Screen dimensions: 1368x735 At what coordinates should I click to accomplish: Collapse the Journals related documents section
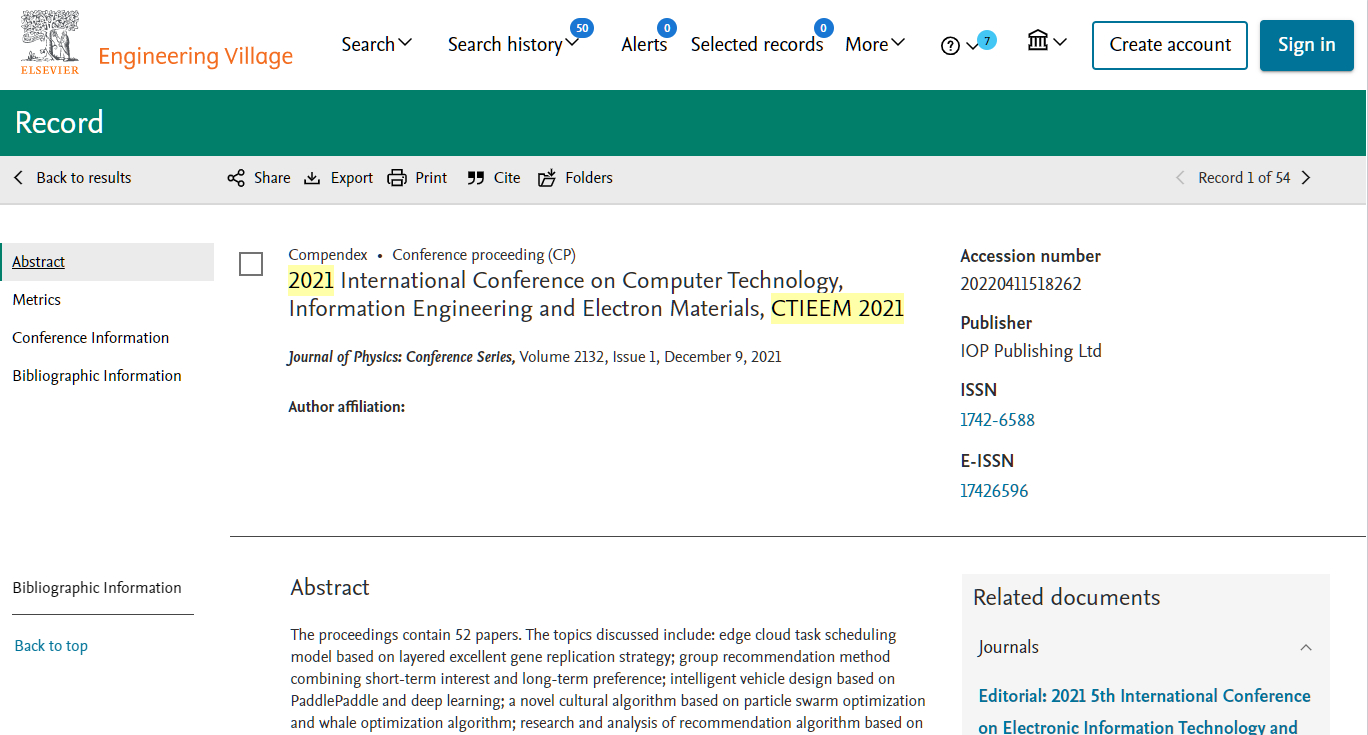point(1306,647)
